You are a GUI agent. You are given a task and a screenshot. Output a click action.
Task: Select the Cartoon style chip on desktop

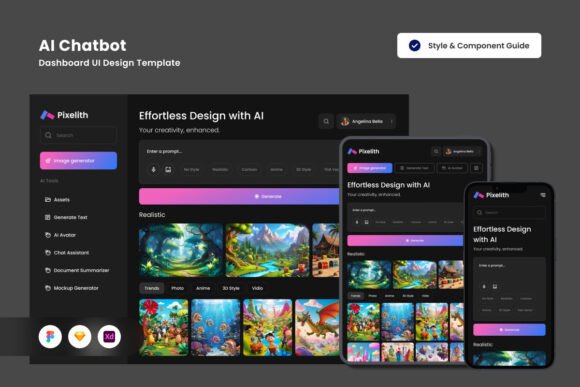click(x=249, y=169)
